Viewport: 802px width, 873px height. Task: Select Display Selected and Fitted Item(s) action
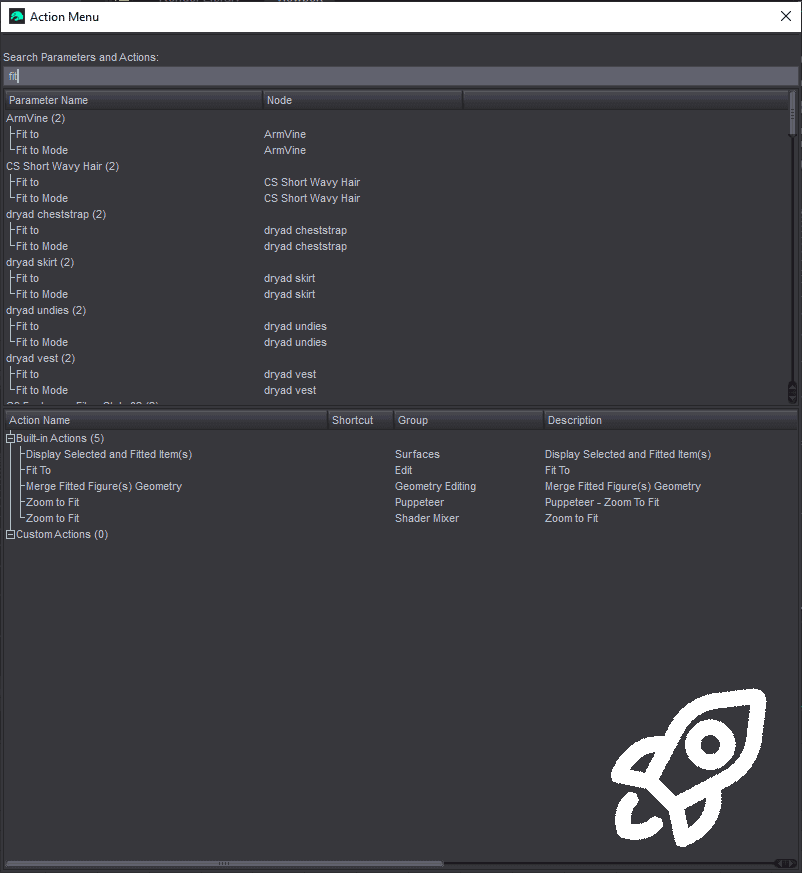coord(109,454)
